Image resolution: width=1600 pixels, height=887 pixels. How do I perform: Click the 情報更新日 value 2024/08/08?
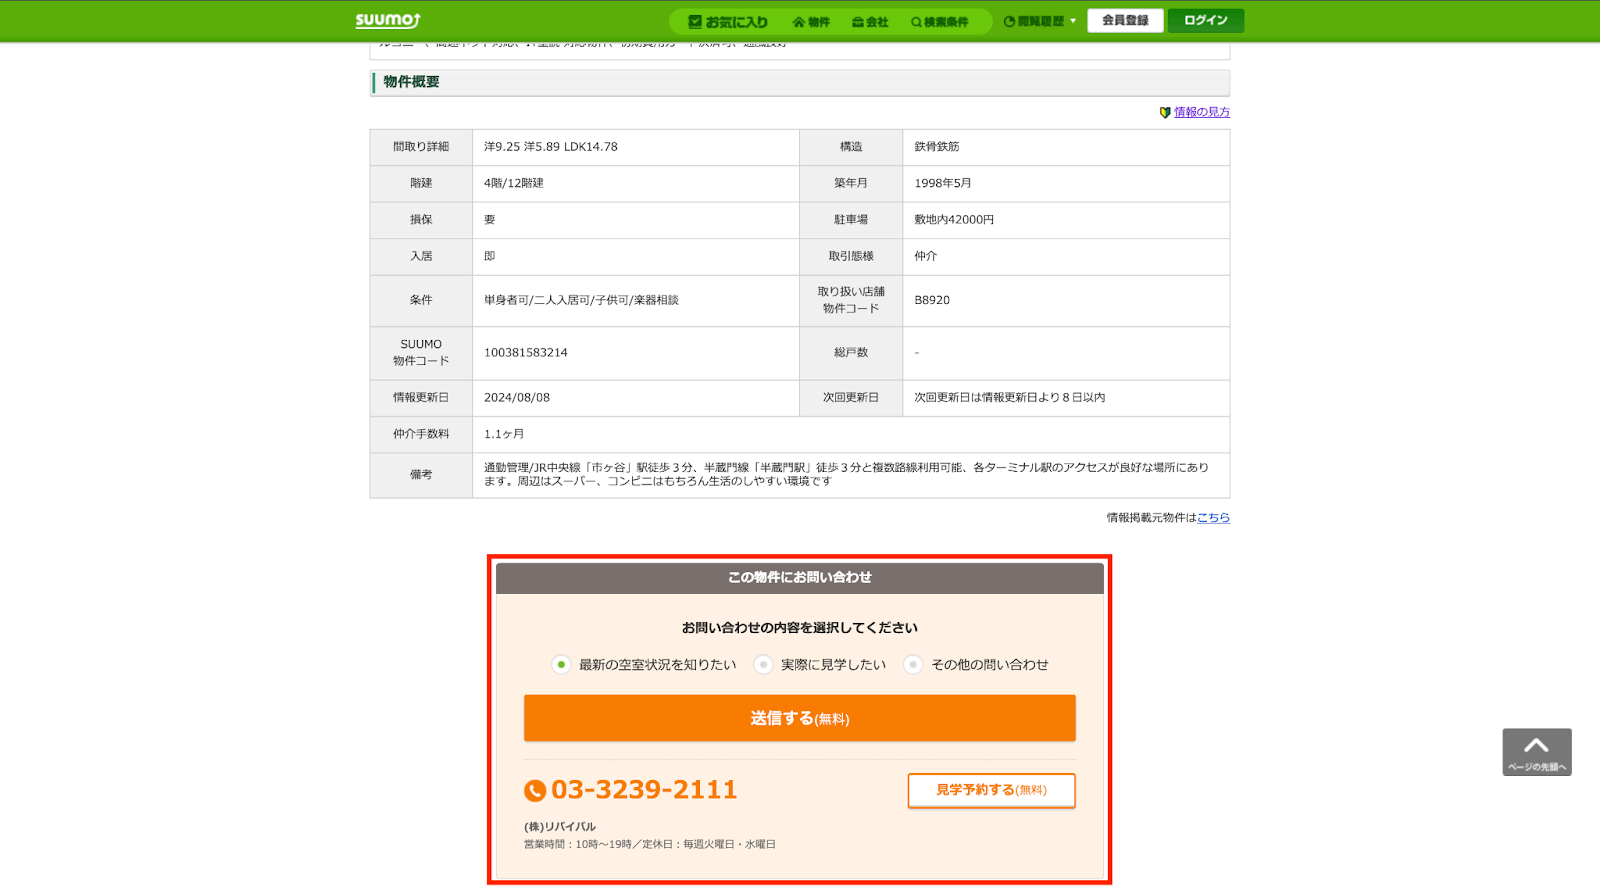tap(517, 398)
